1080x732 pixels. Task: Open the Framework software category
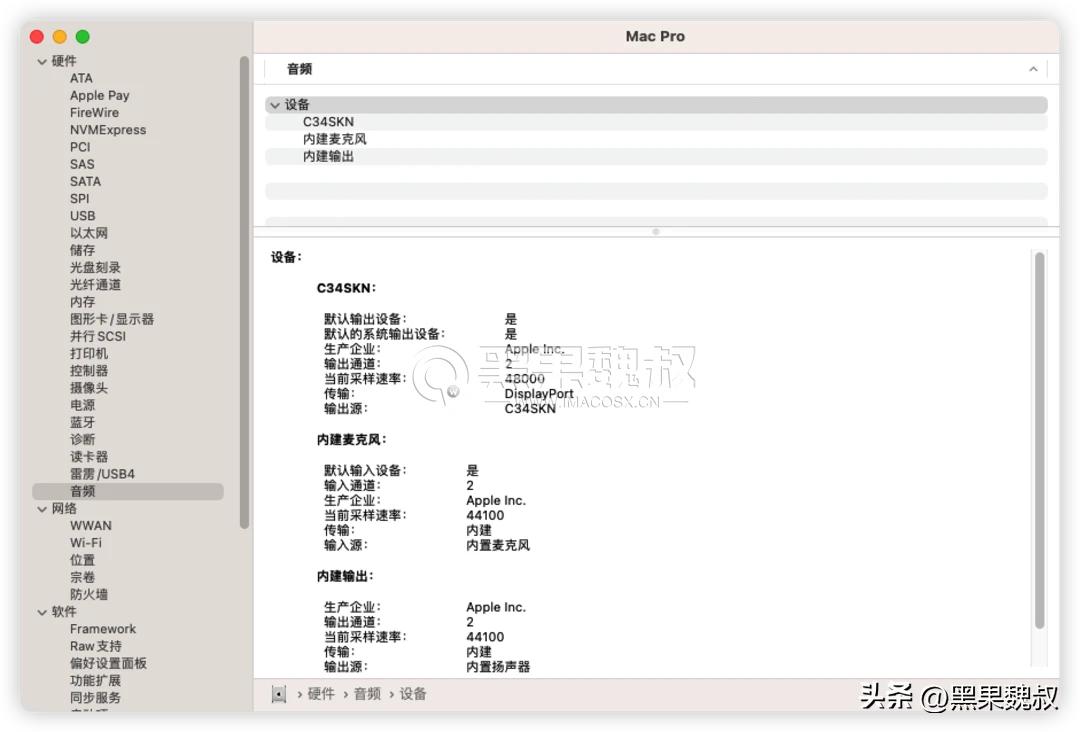coord(103,628)
